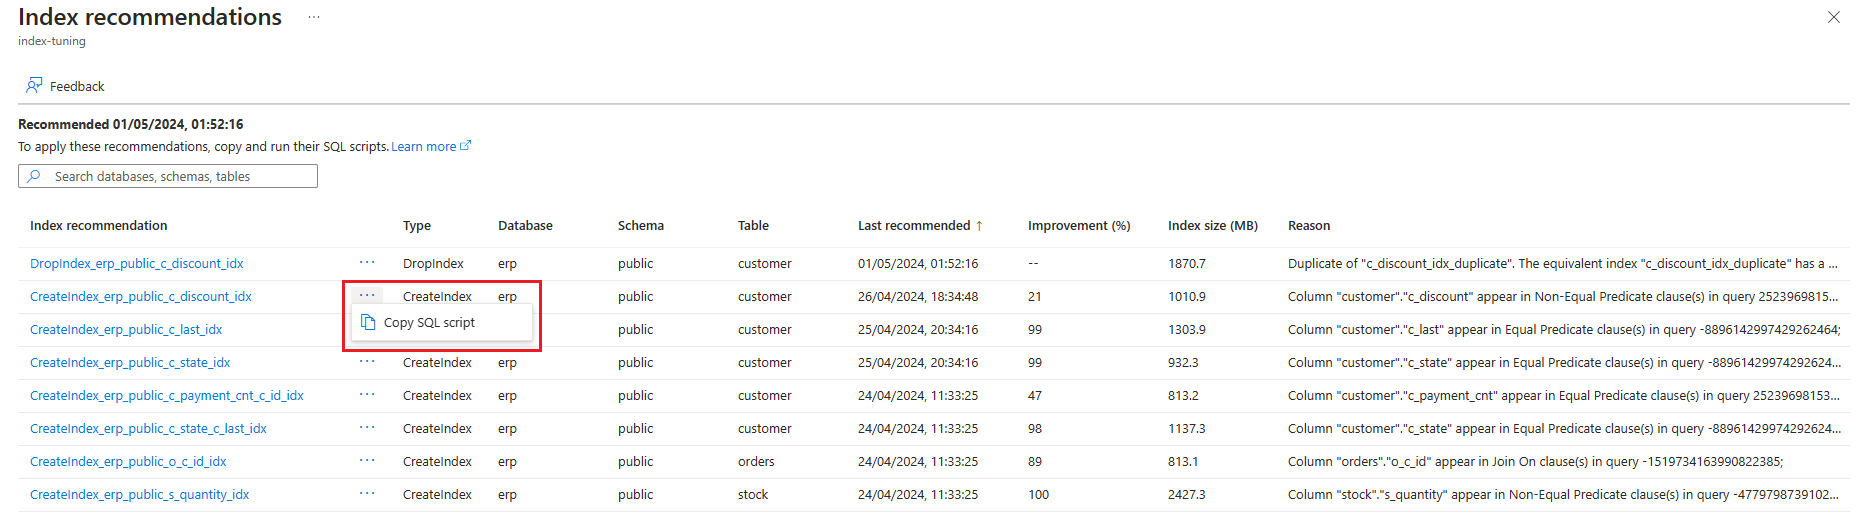Screen dimensions: 1867x519
Task: Select the index size 813.1 cell
Action: 1183,462
